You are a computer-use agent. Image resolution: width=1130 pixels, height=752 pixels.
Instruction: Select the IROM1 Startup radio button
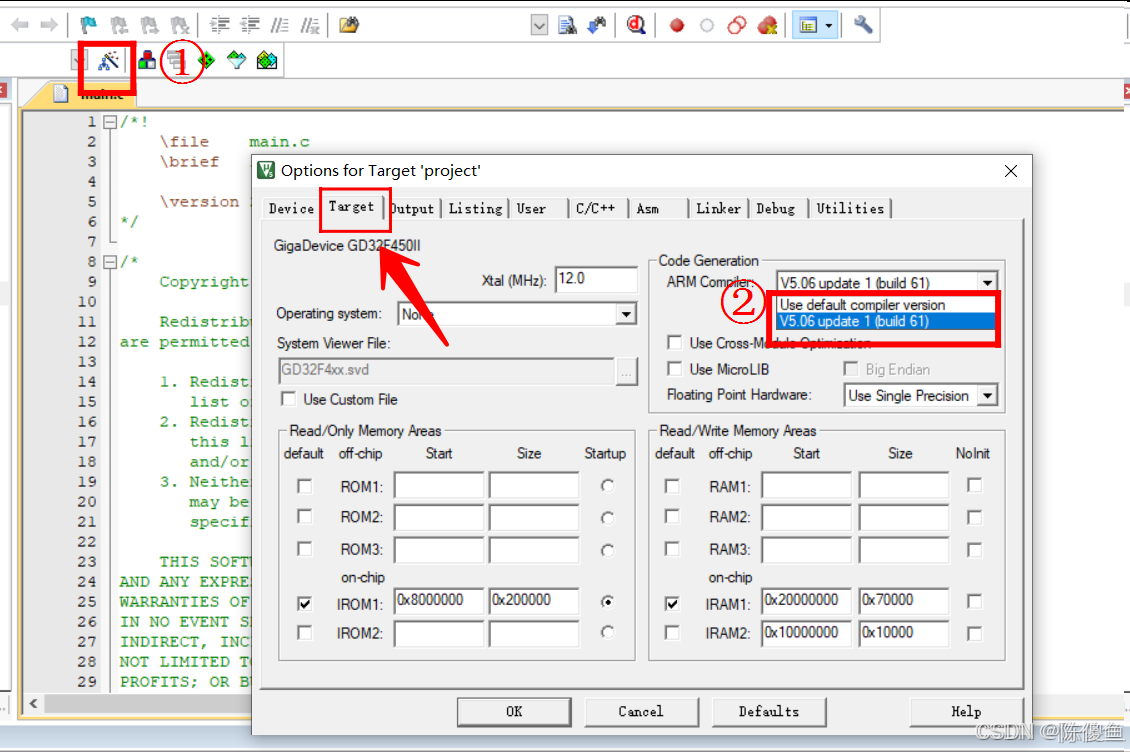pos(608,601)
